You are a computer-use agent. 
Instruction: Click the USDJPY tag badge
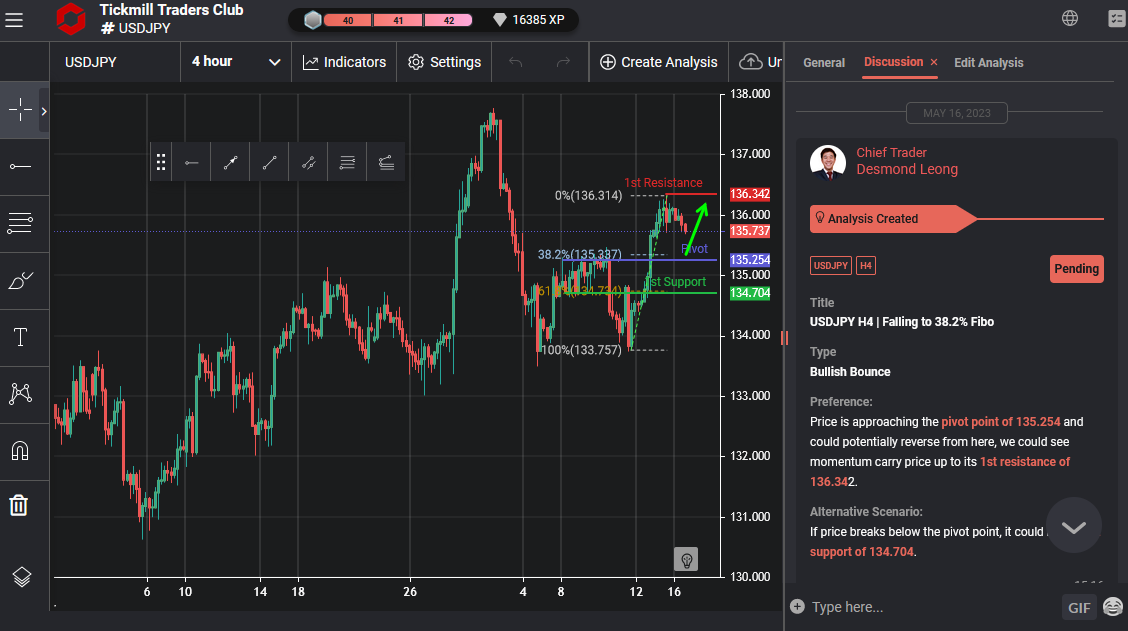(831, 265)
